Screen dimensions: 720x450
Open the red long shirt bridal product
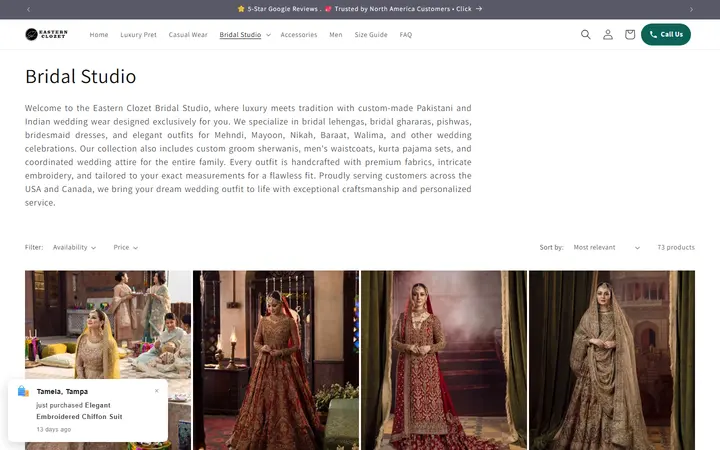(x=444, y=360)
